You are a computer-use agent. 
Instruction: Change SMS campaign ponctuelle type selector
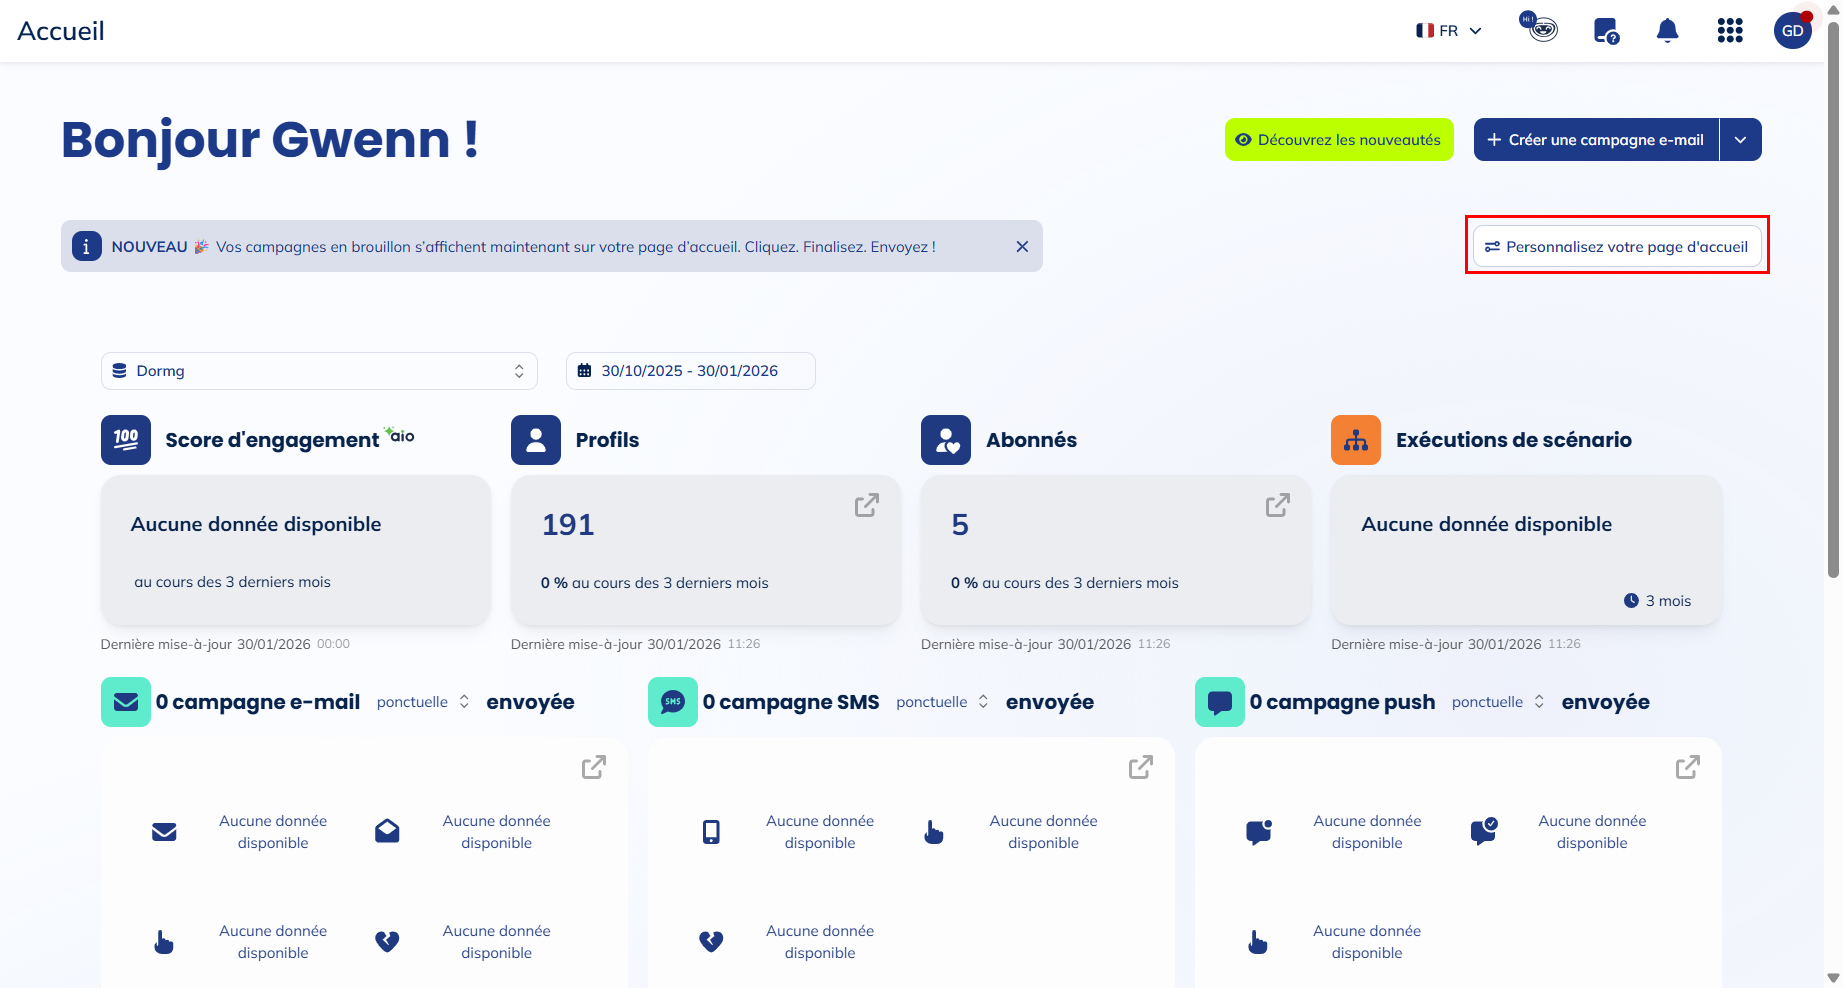(942, 702)
